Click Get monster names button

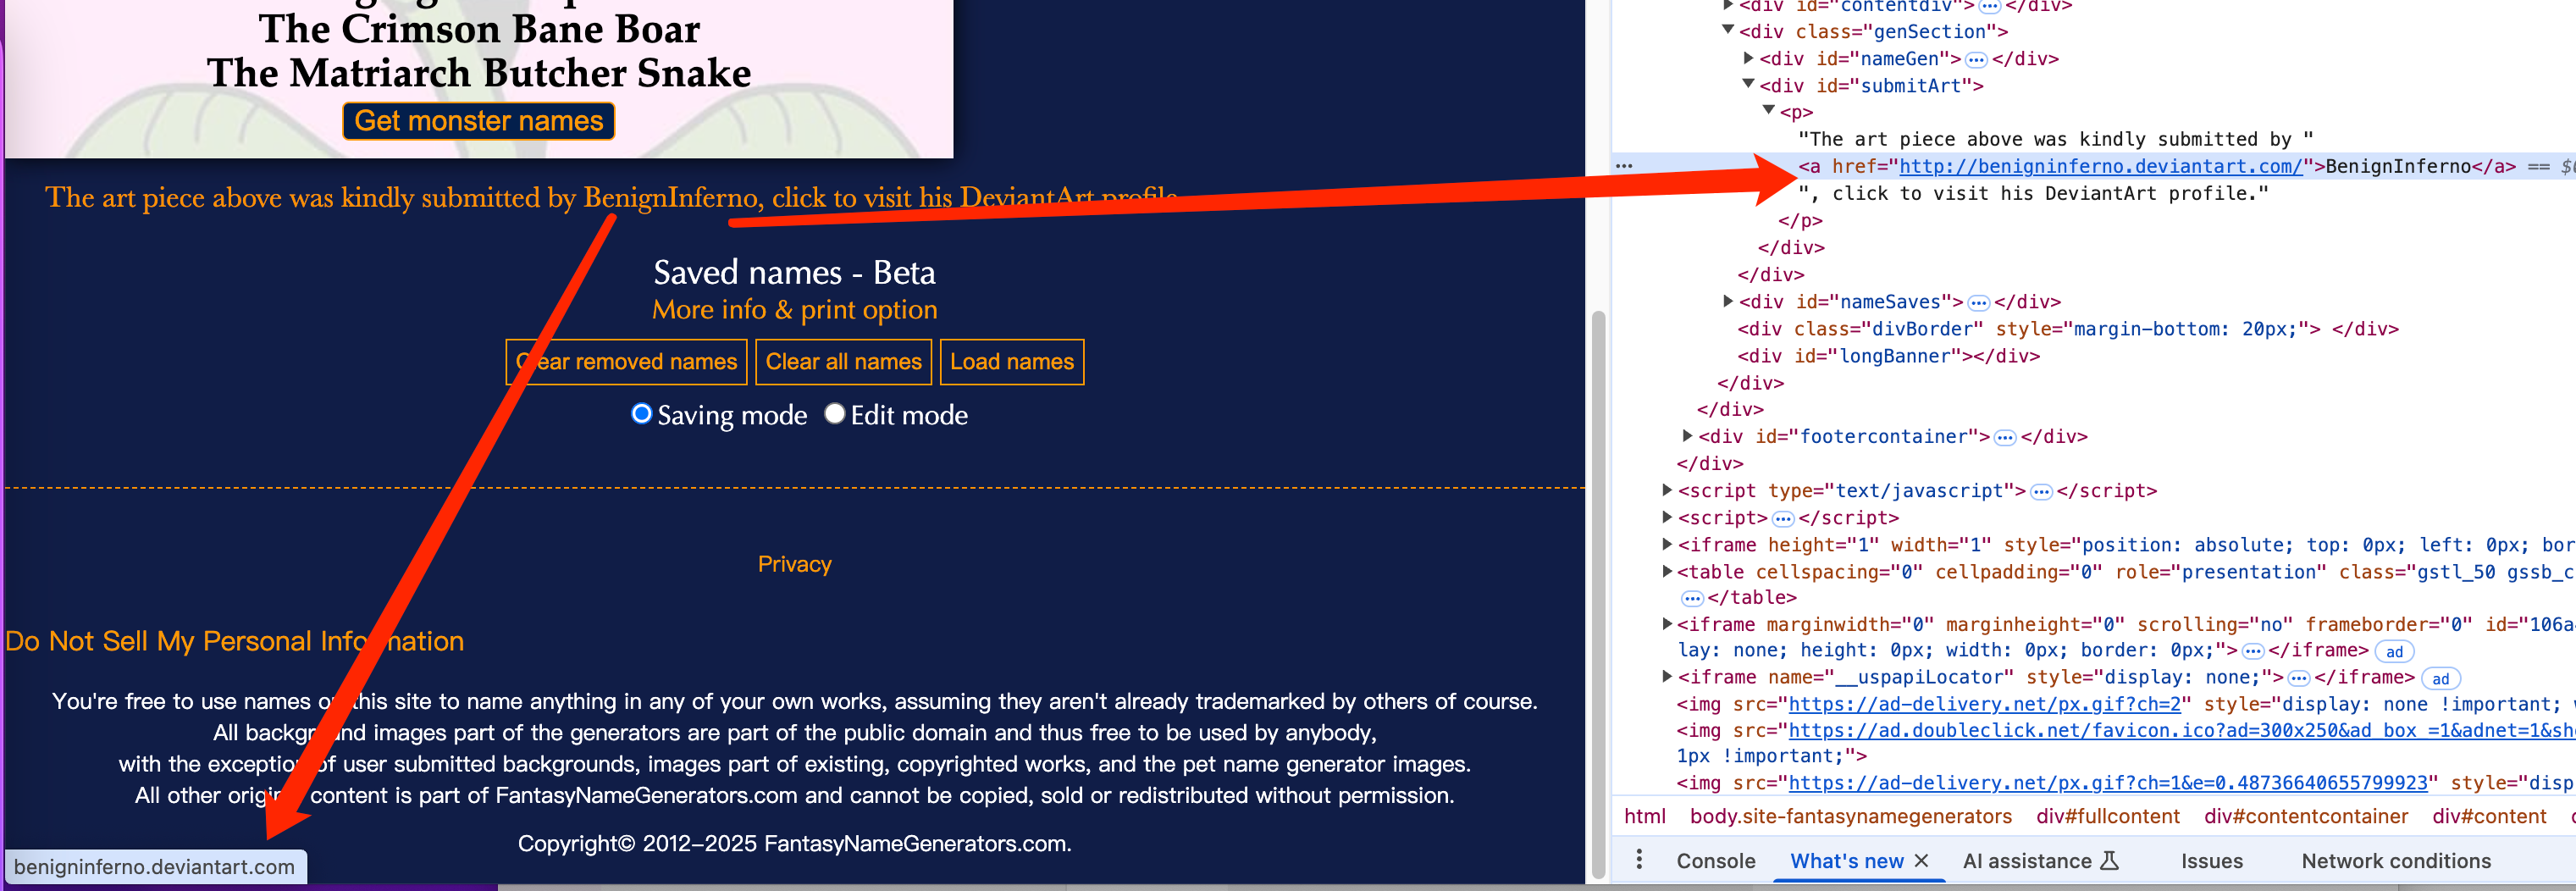click(478, 121)
